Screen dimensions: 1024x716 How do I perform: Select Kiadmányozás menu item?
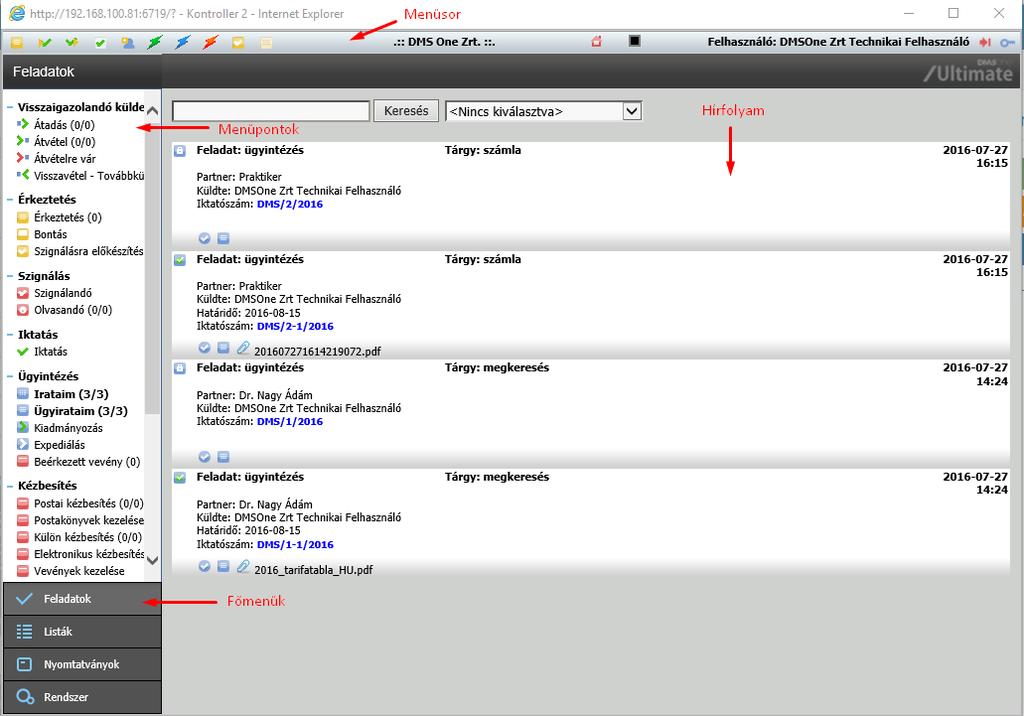tap(68, 428)
